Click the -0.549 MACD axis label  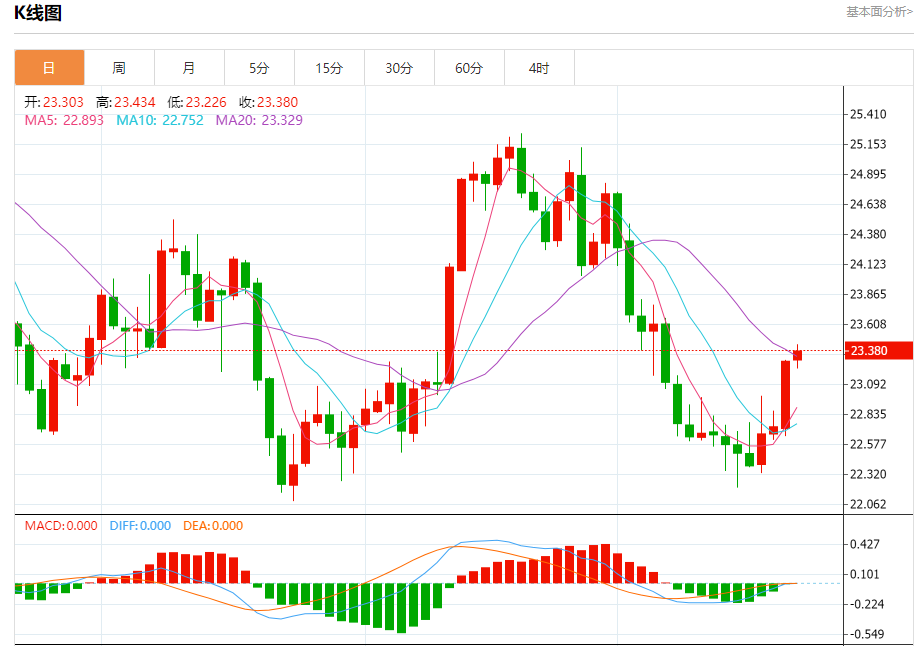pyautogui.click(x=867, y=634)
